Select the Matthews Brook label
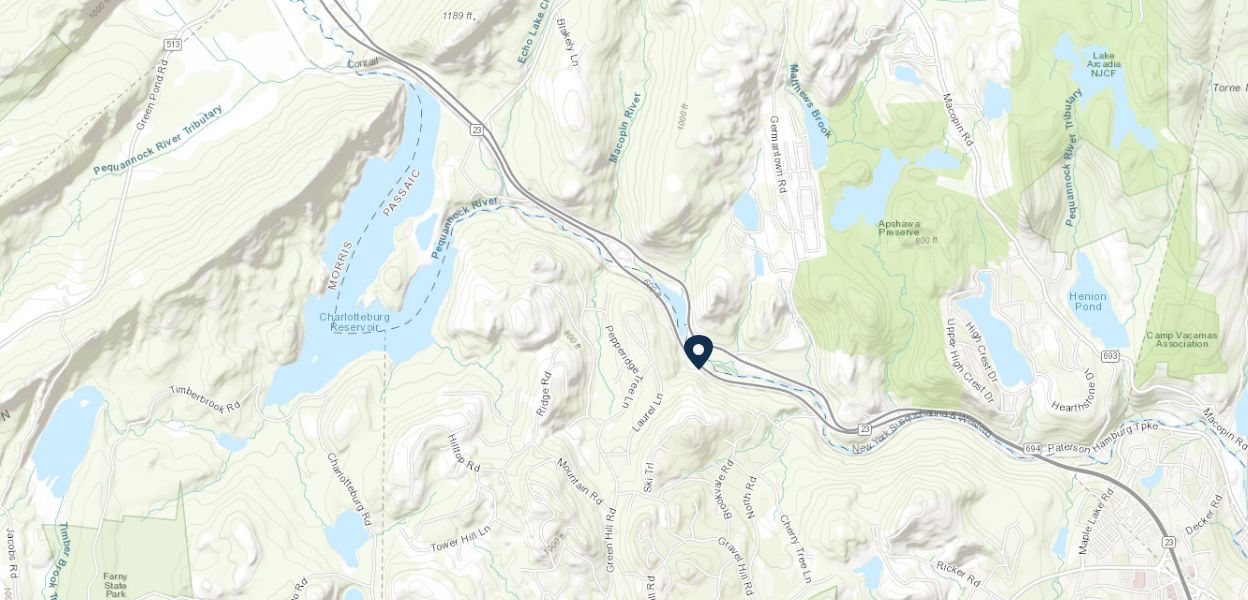The width and height of the screenshot is (1248, 600). coord(809,101)
